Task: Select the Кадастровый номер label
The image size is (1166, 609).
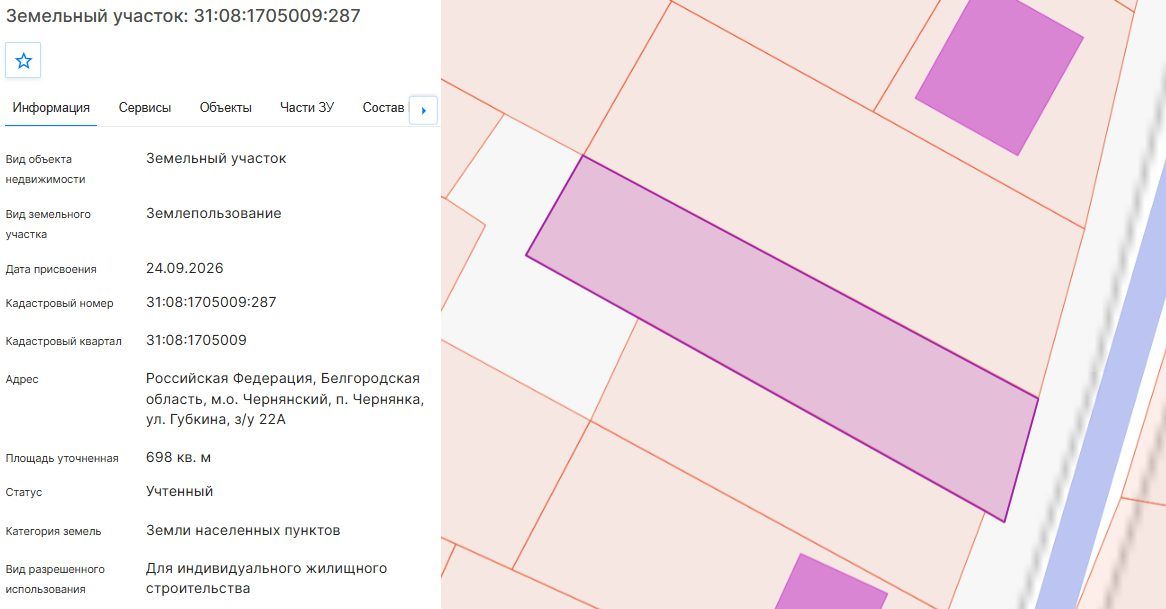Action: tap(59, 303)
